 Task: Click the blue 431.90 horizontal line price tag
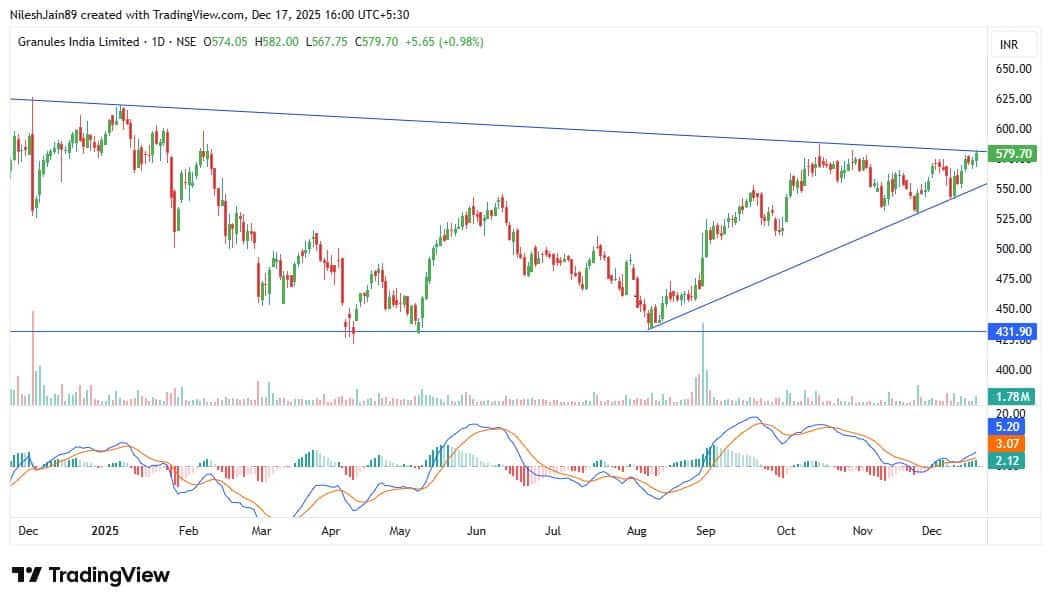pos(1012,331)
